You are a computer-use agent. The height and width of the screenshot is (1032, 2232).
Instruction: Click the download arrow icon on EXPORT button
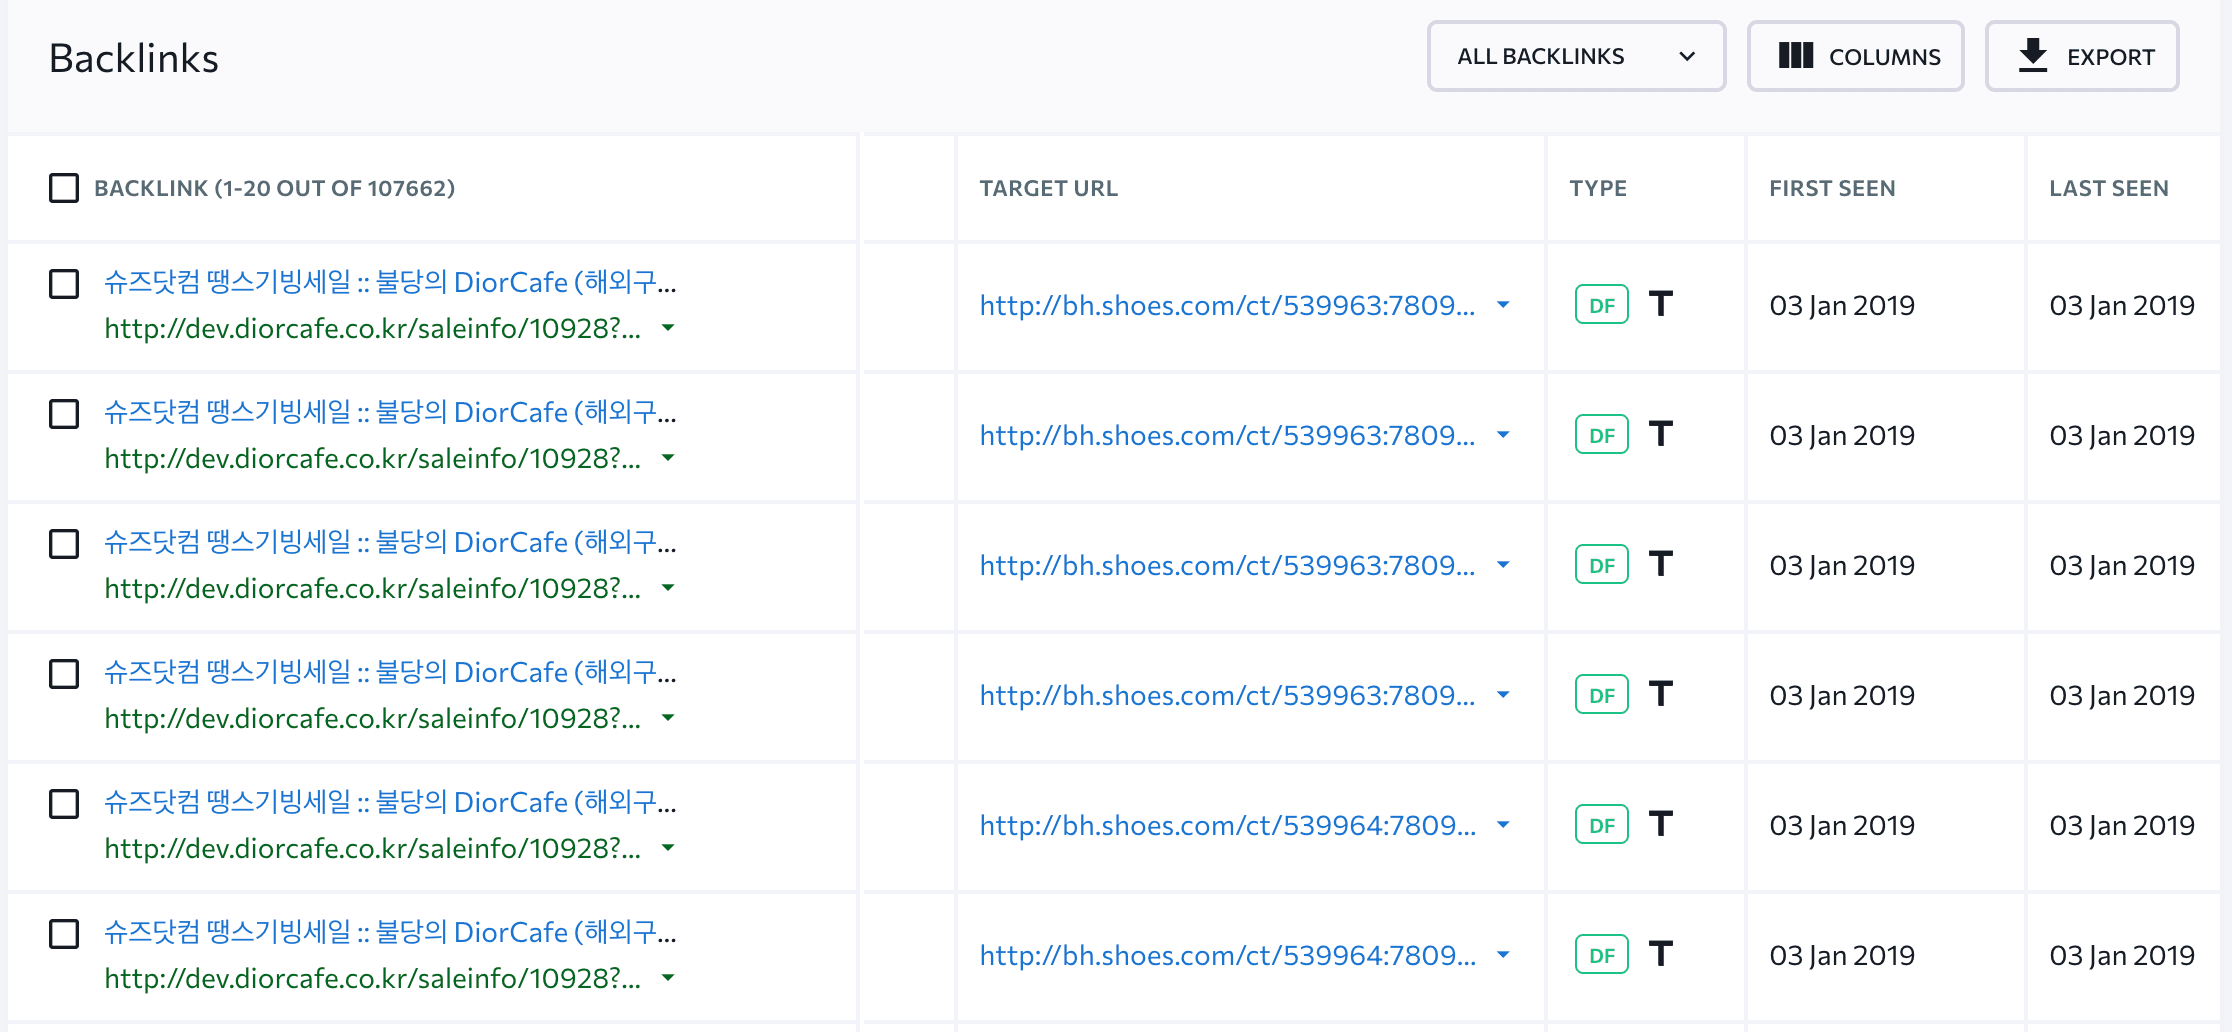(2032, 56)
